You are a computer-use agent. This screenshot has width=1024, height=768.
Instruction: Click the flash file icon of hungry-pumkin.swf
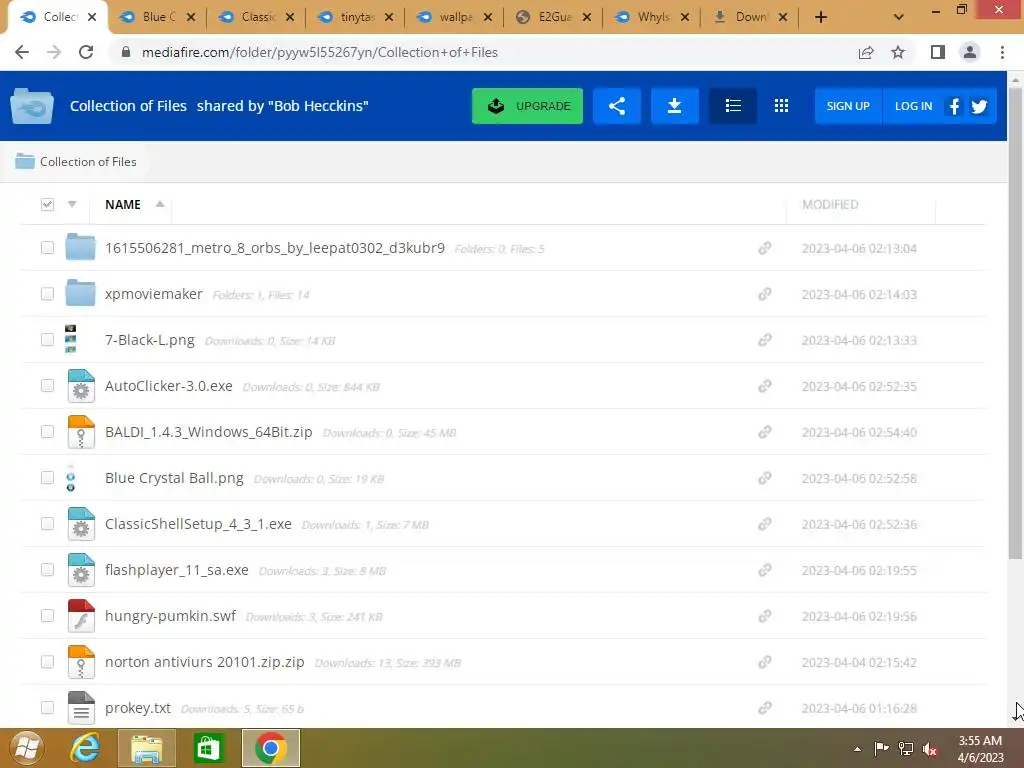(x=81, y=616)
